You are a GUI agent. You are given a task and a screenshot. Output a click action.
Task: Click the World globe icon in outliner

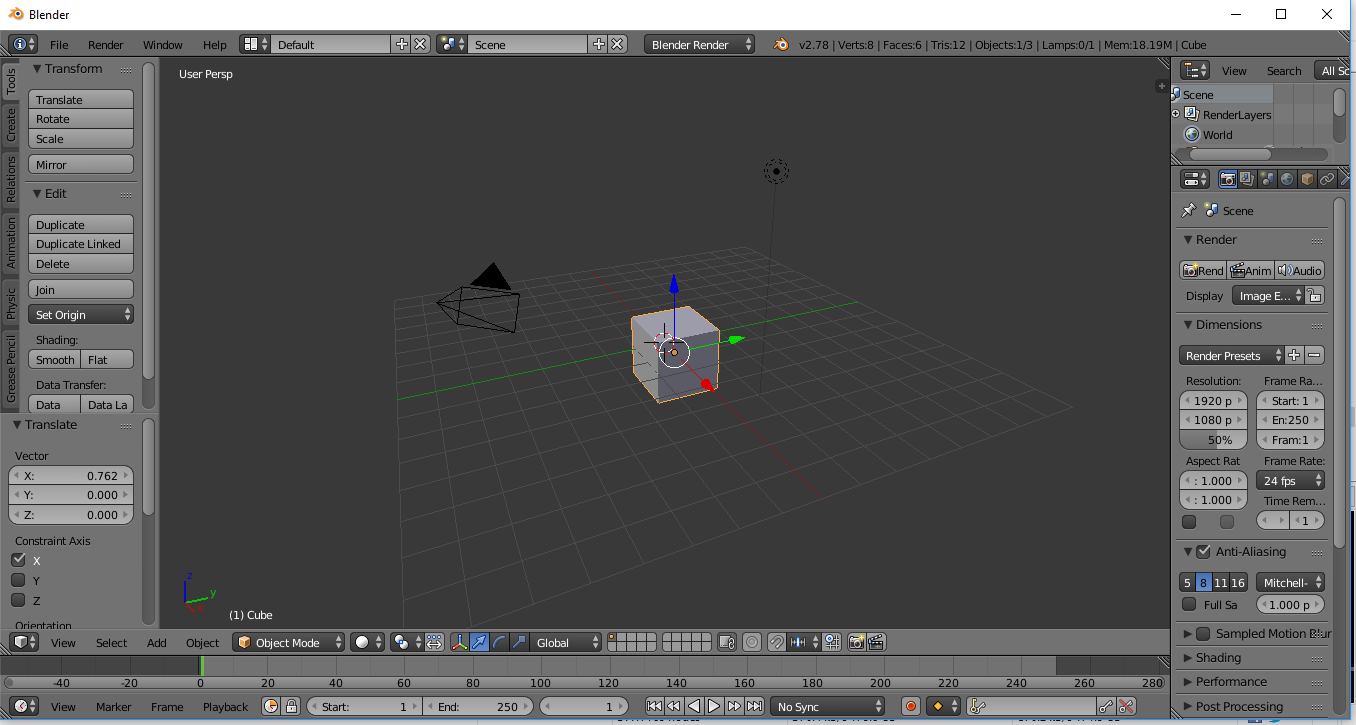[1192, 134]
